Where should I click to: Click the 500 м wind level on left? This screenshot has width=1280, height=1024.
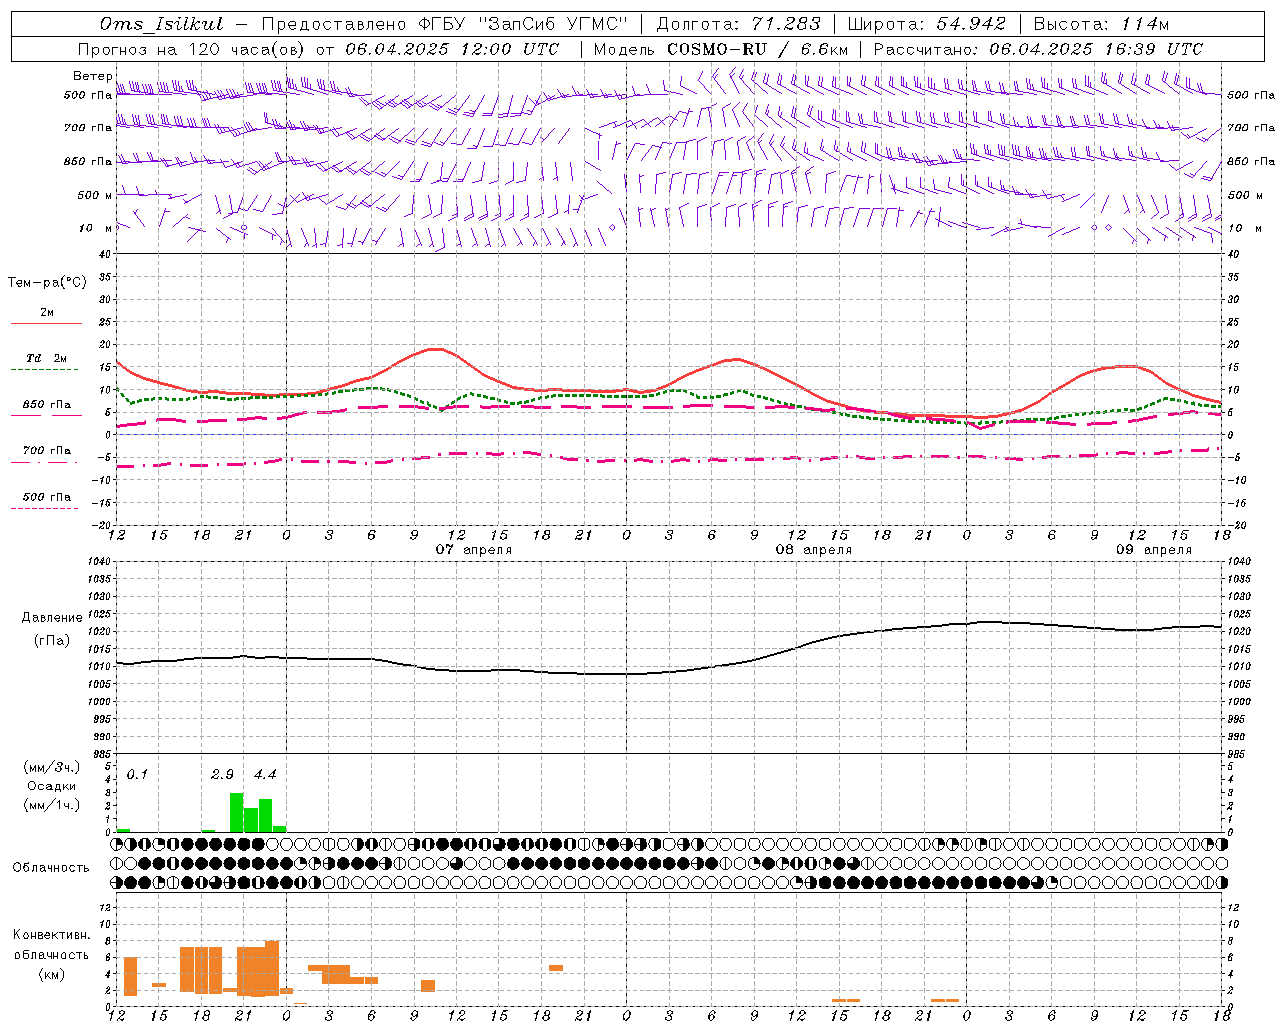(x=94, y=195)
